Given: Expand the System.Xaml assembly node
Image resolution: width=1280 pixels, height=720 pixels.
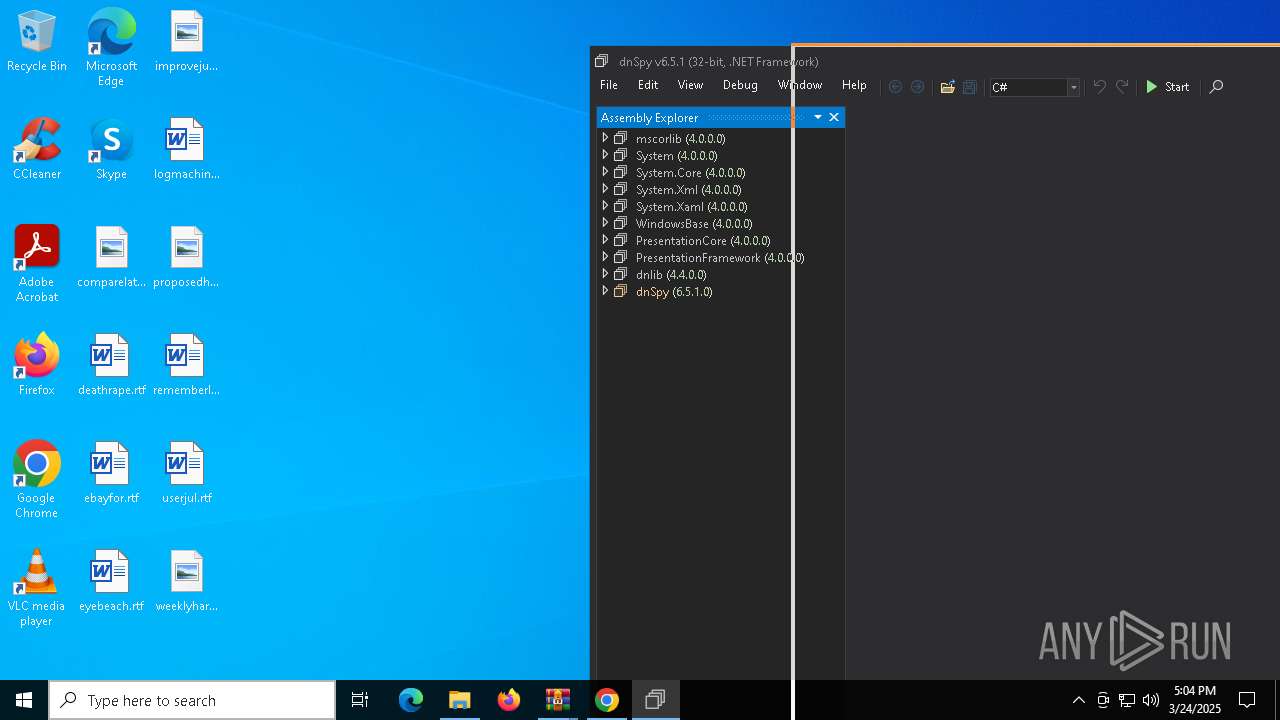Looking at the screenshot, I should tap(605, 206).
